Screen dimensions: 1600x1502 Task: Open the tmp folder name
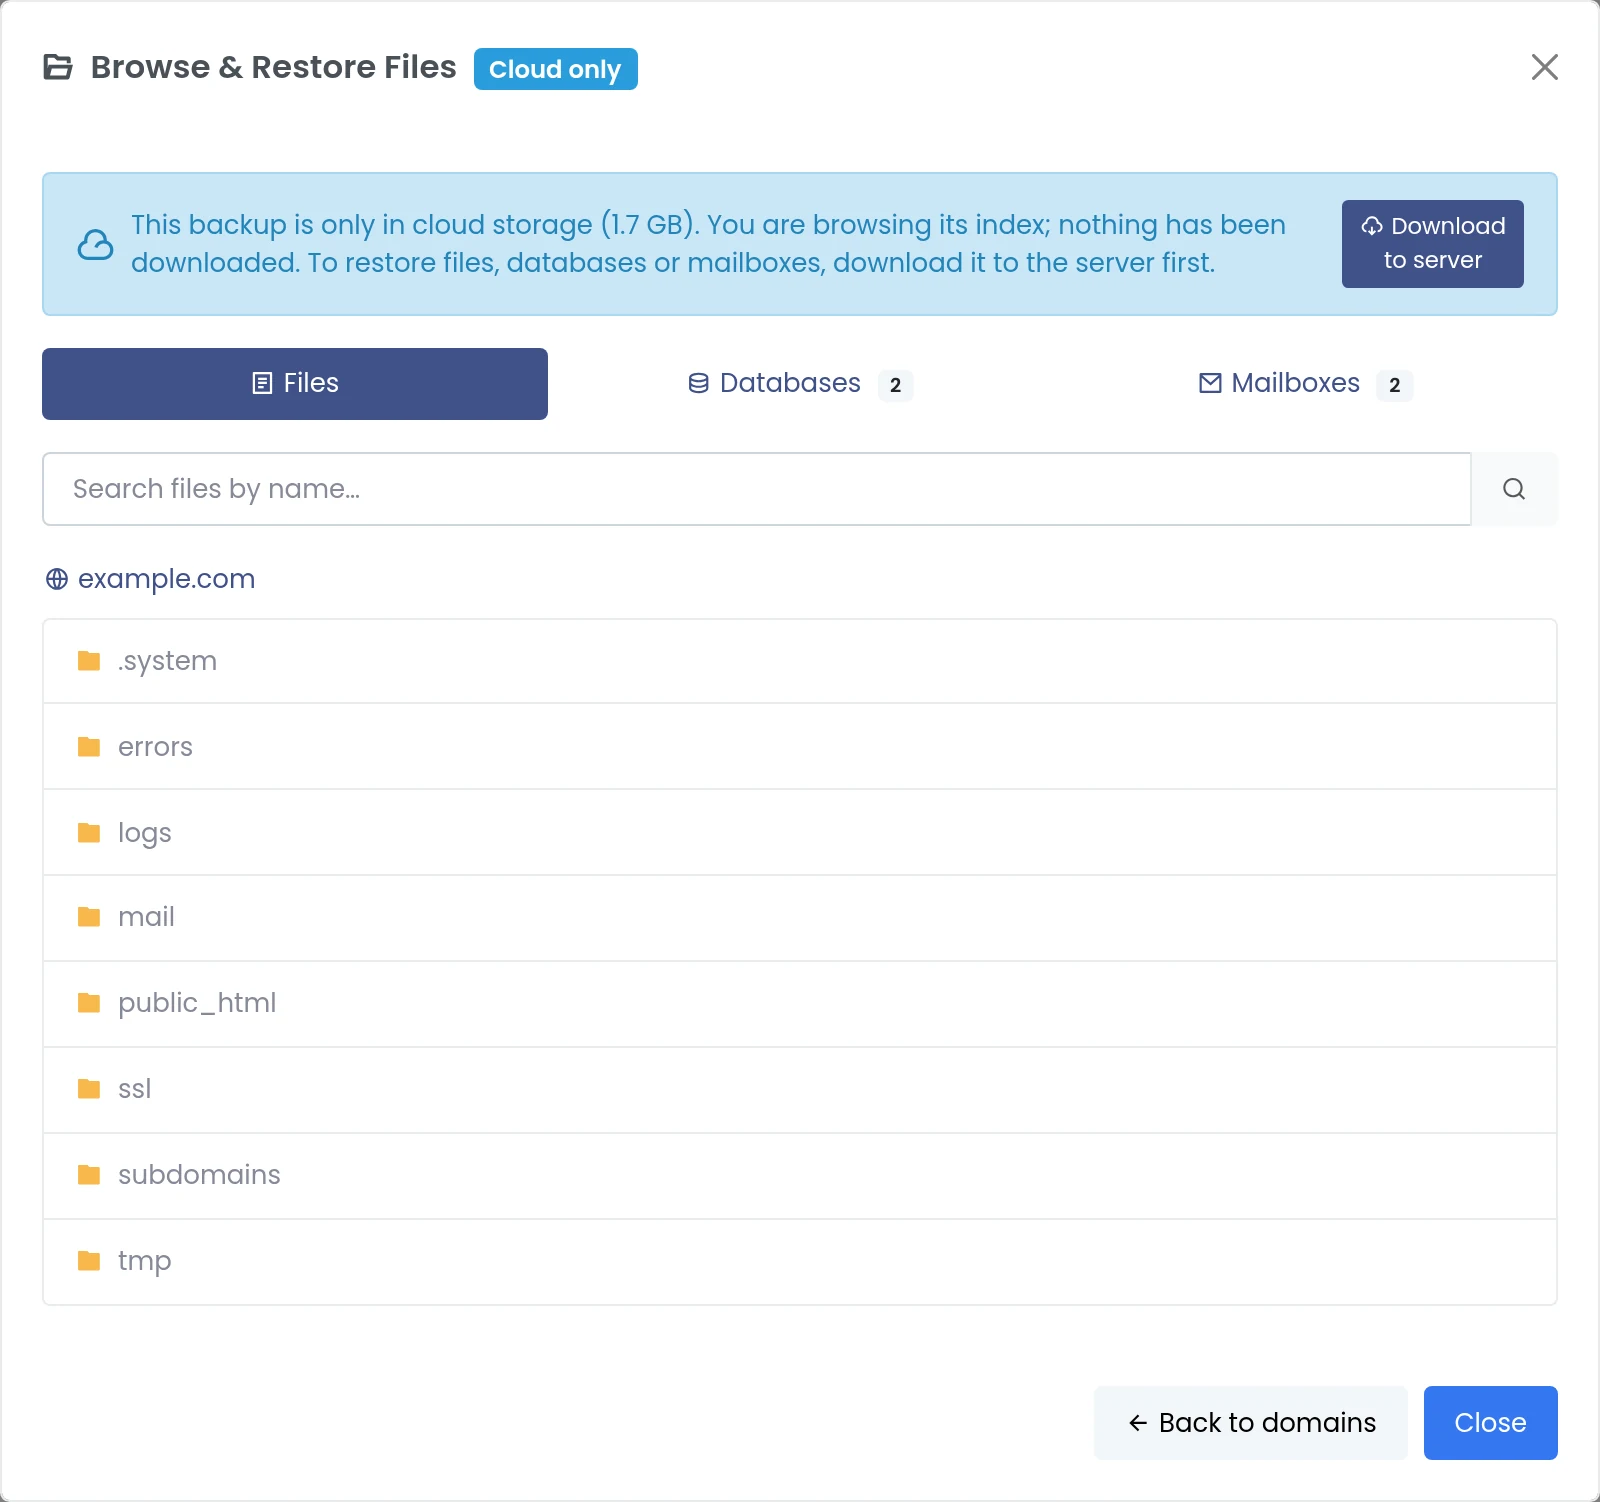click(x=145, y=1261)
